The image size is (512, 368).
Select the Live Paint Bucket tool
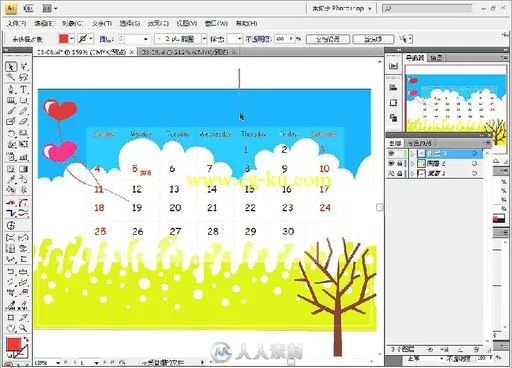(x=11, y=190)
